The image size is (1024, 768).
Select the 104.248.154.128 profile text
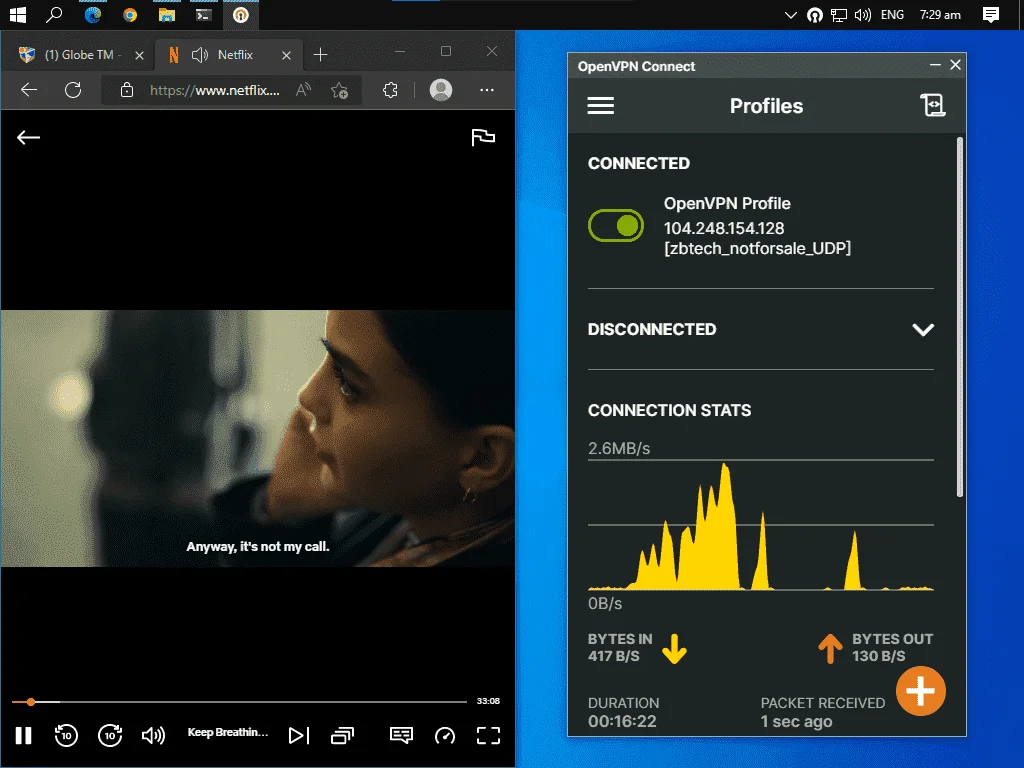724,228
